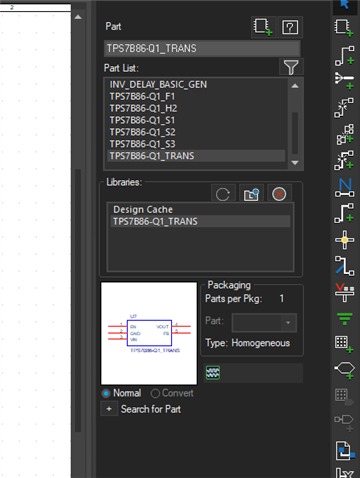Remove library with red X icon
360x478 pixels.
coord(279,194)
